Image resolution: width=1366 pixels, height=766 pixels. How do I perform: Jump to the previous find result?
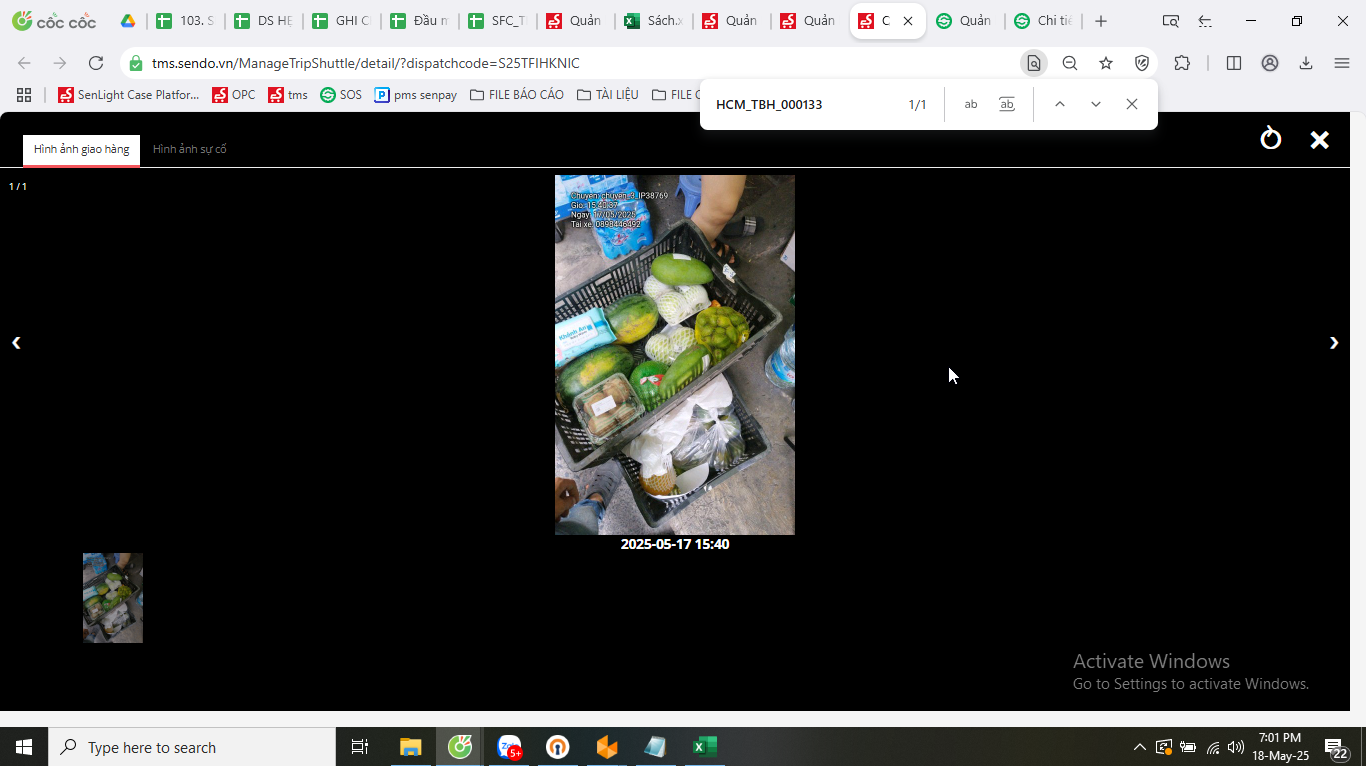click(x=1060, y=104)
